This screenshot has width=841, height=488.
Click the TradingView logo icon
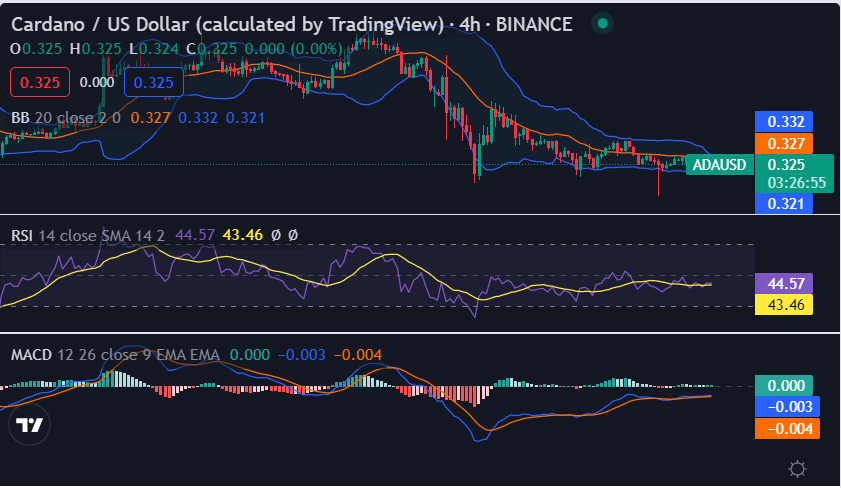(29, 425)
